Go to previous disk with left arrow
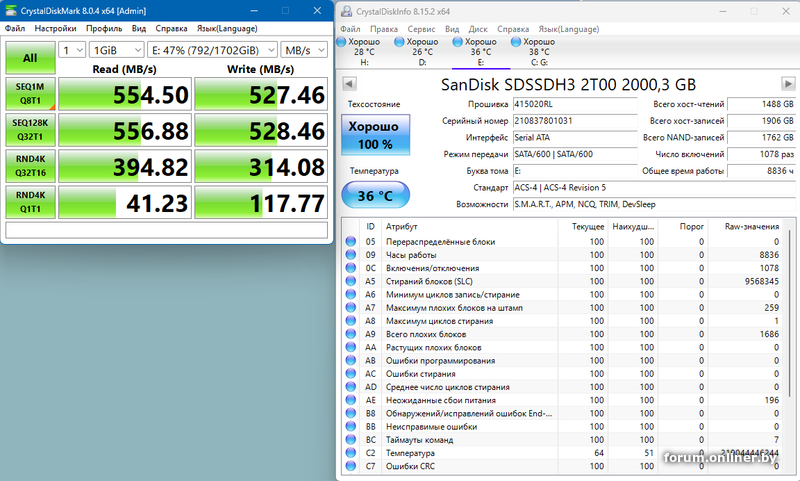The height and width of the screenshot is (481, 800). click(x=349, y=85)
